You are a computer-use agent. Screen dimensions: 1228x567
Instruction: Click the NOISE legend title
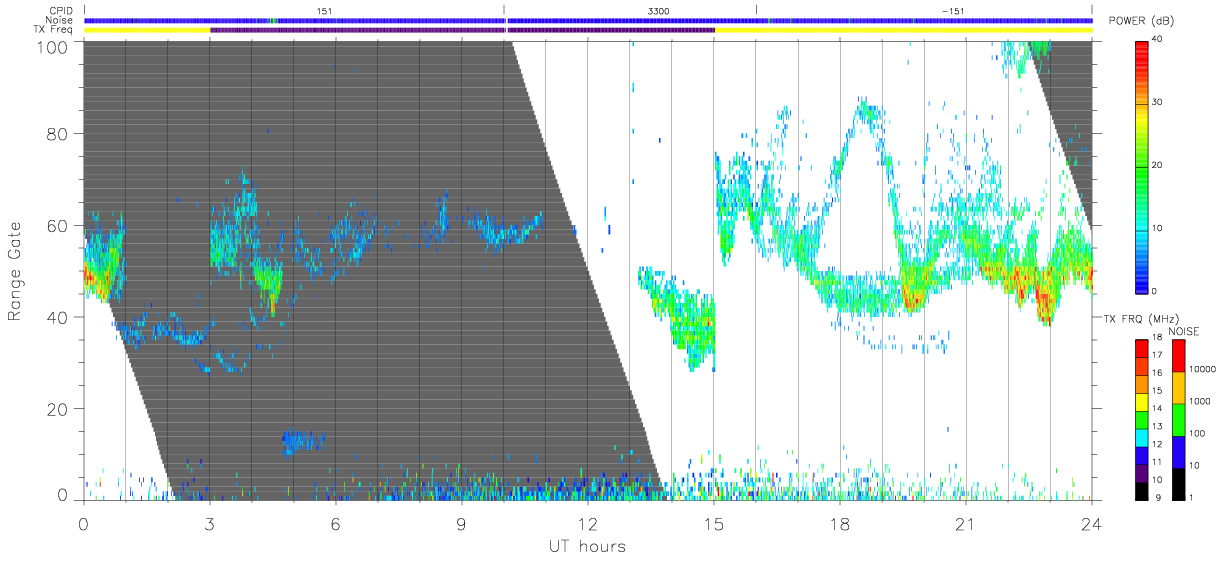click(1184, 331)
